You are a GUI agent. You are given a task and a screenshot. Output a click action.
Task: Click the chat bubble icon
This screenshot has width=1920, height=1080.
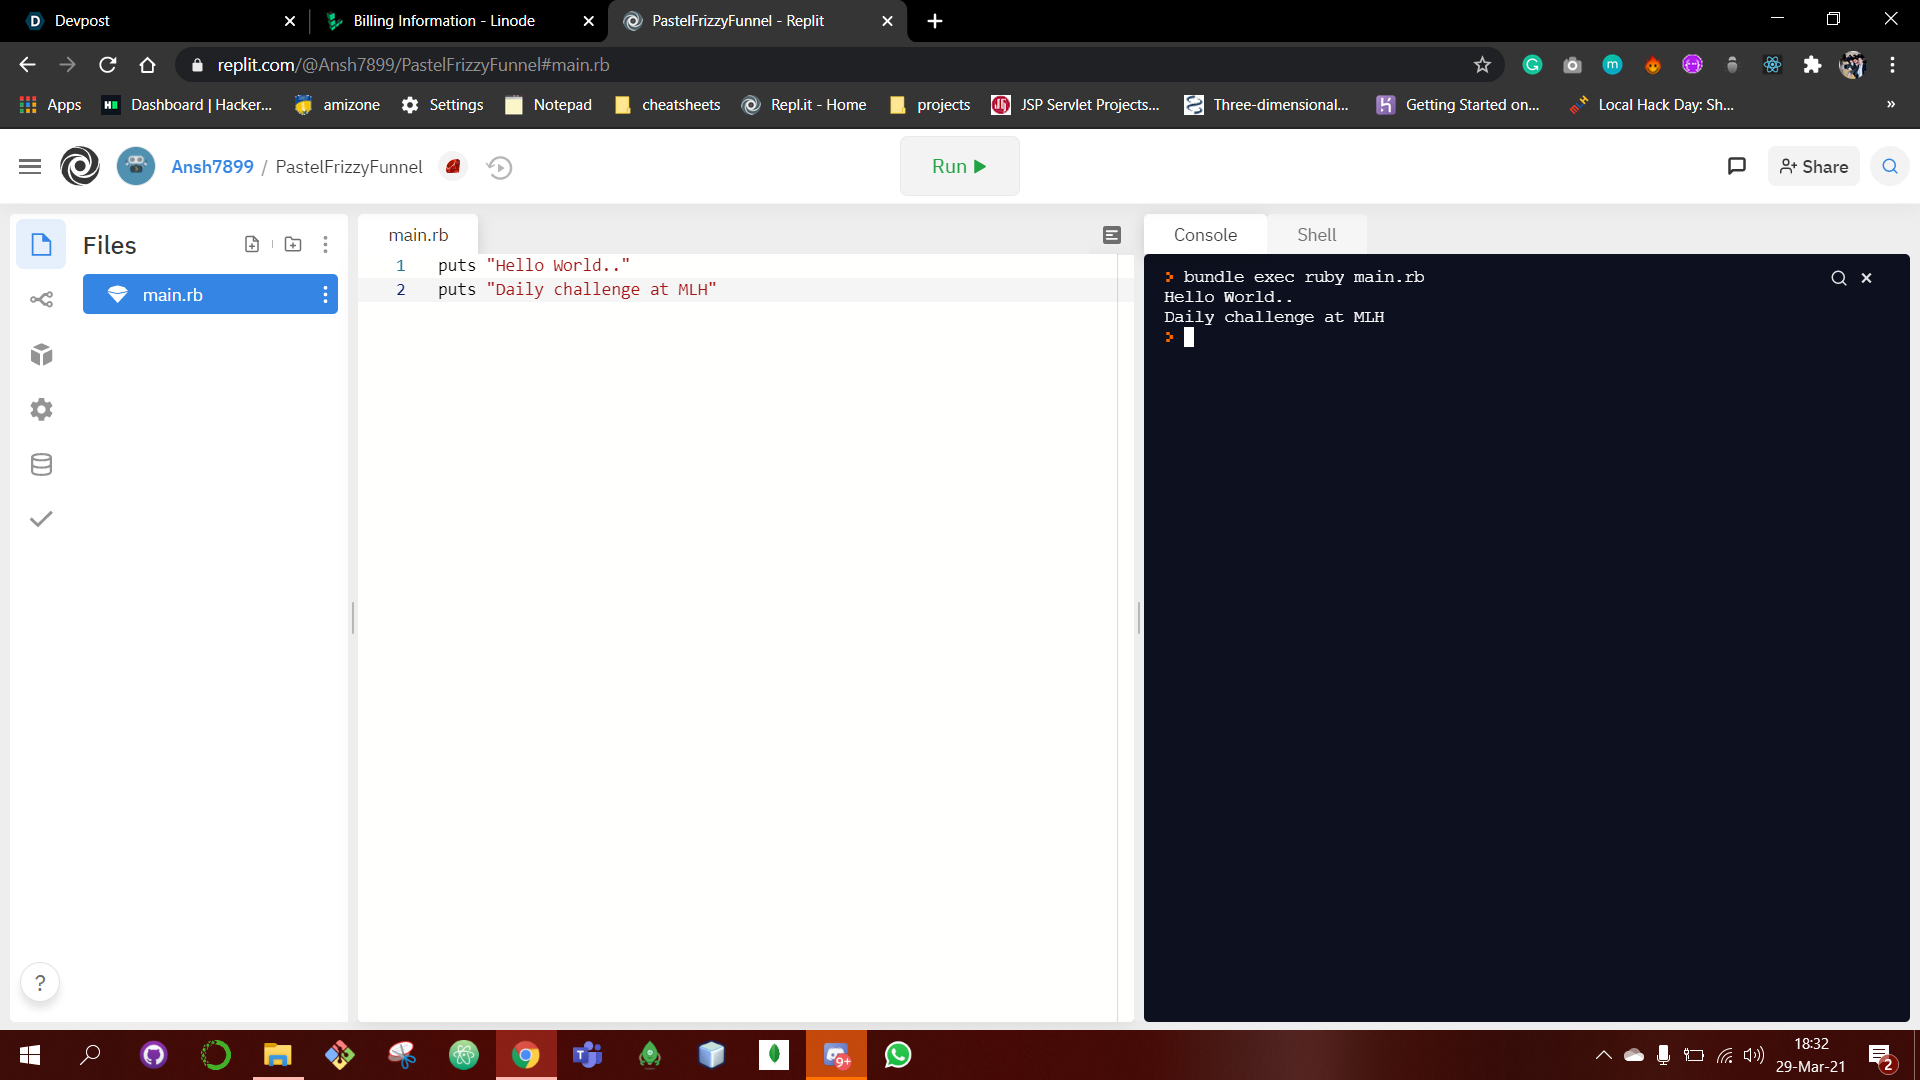click(x=1736, y=166)
